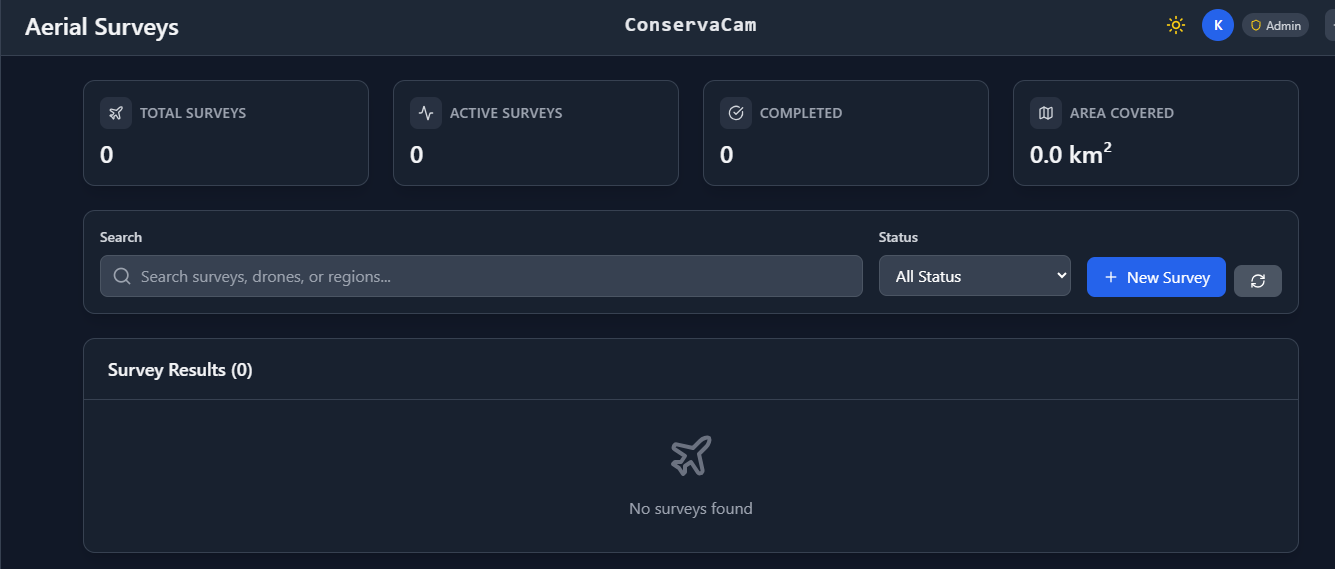Click the blue K user avatar

pos(1217,25)
